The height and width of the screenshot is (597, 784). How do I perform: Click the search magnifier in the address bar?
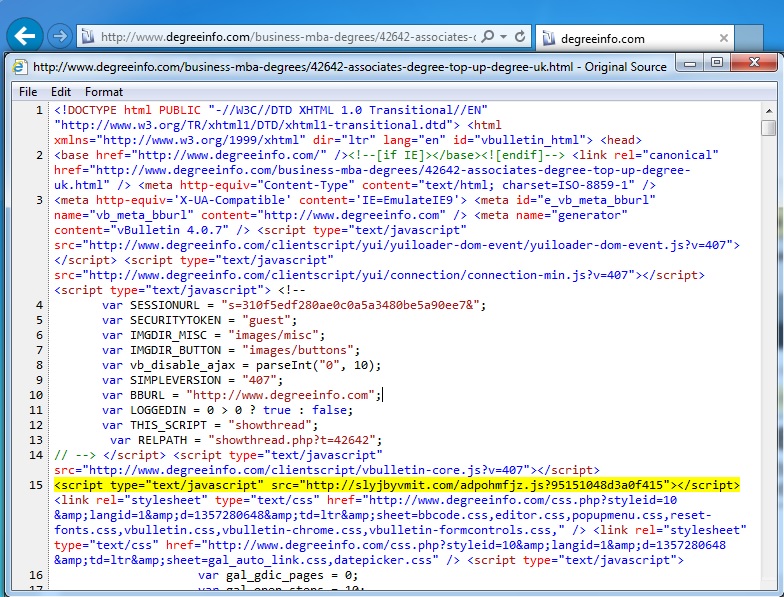(x=488, y=37)
